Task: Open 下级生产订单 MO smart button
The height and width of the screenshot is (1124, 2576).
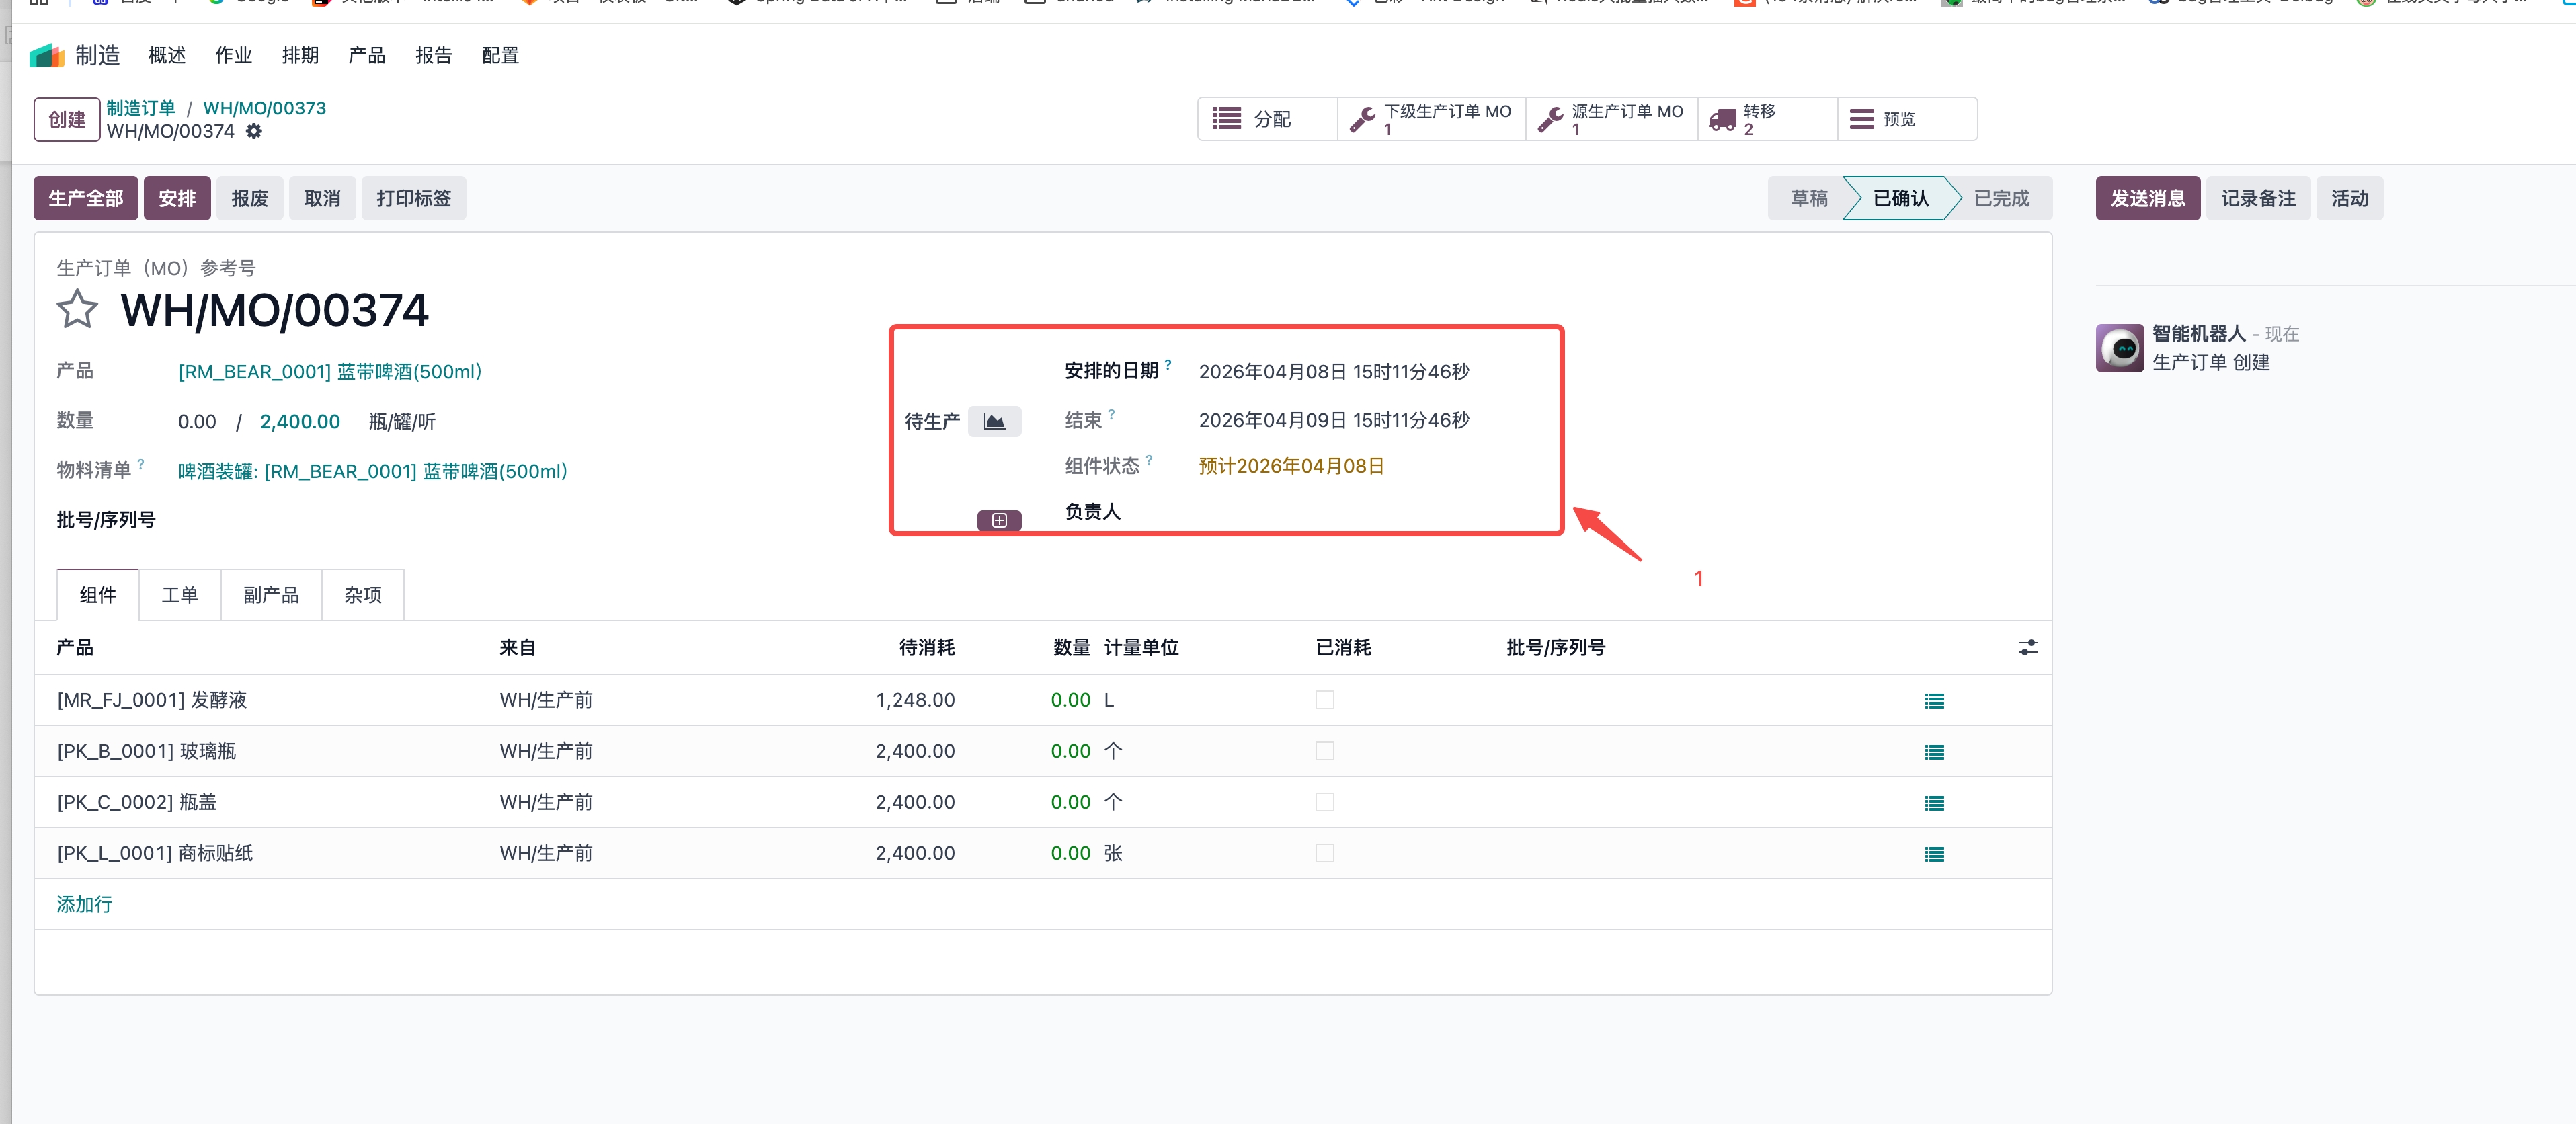Action: click(1431, 119)
